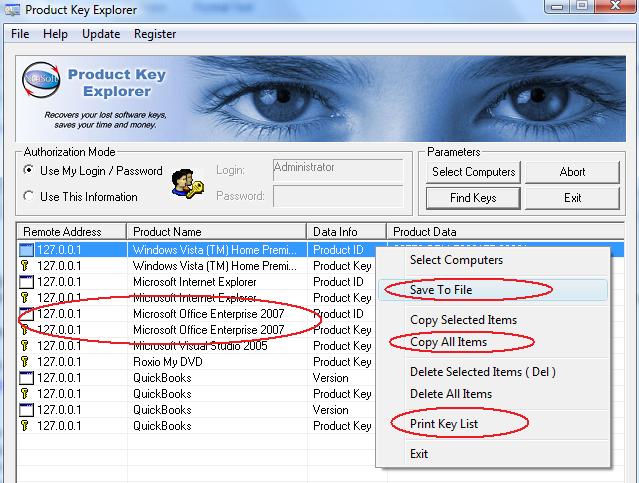Image resolution: width=639 pixels, height=483 pixels.
Task: Close the Product Key Explorer window
Action: 615,6
